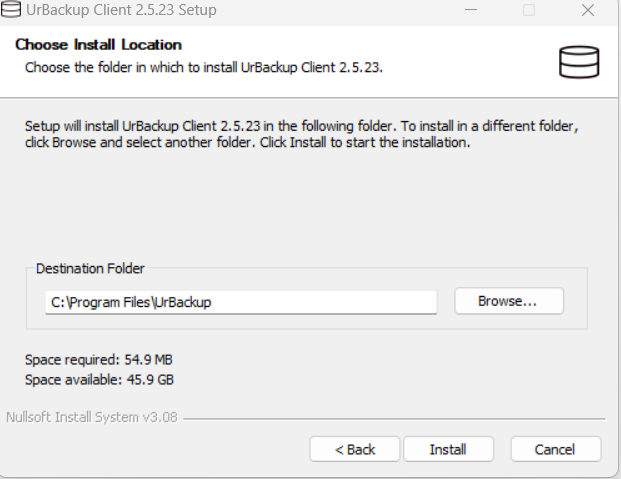Click the Install button
The image size is (621, 479).
tap(448, 449)
